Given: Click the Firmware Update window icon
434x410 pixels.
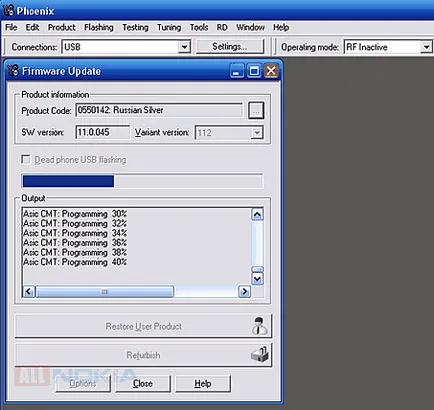Looking at the screenshot, I should click(x=13, y=70).
